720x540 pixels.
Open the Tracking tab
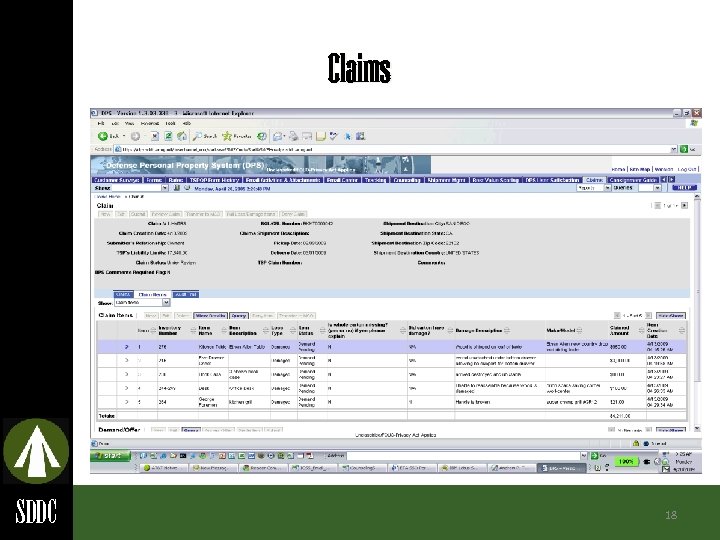click(375, 180)
